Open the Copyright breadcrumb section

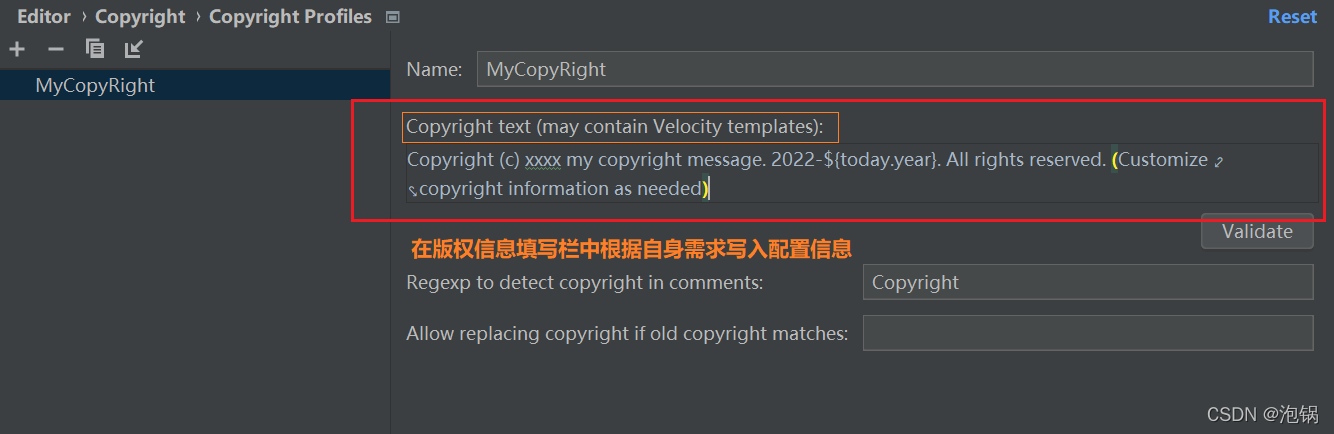[140, 17]
